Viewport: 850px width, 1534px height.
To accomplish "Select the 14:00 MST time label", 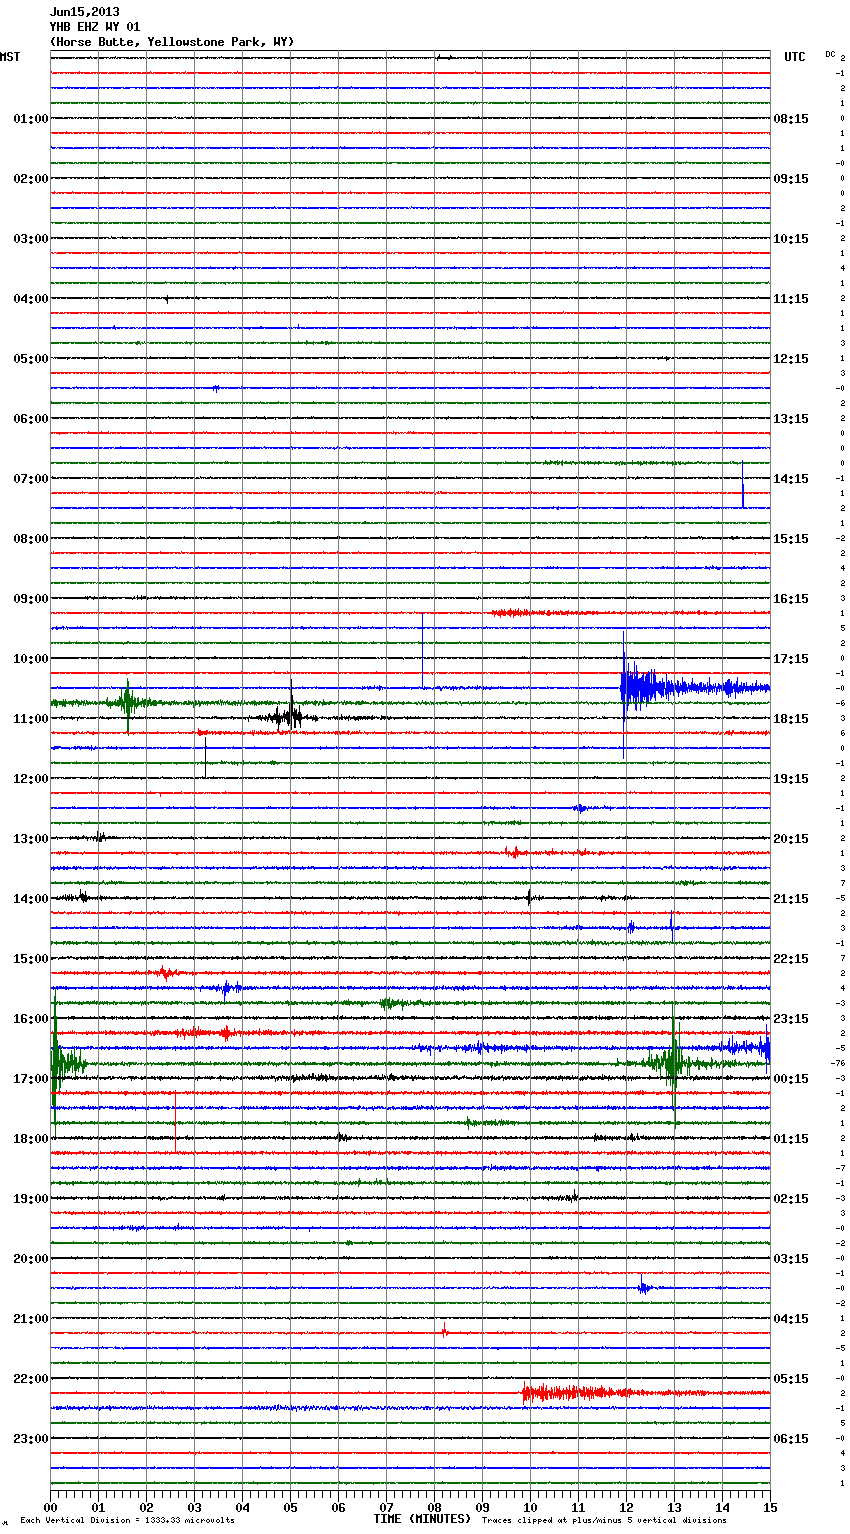I will (x=30, y=899).
